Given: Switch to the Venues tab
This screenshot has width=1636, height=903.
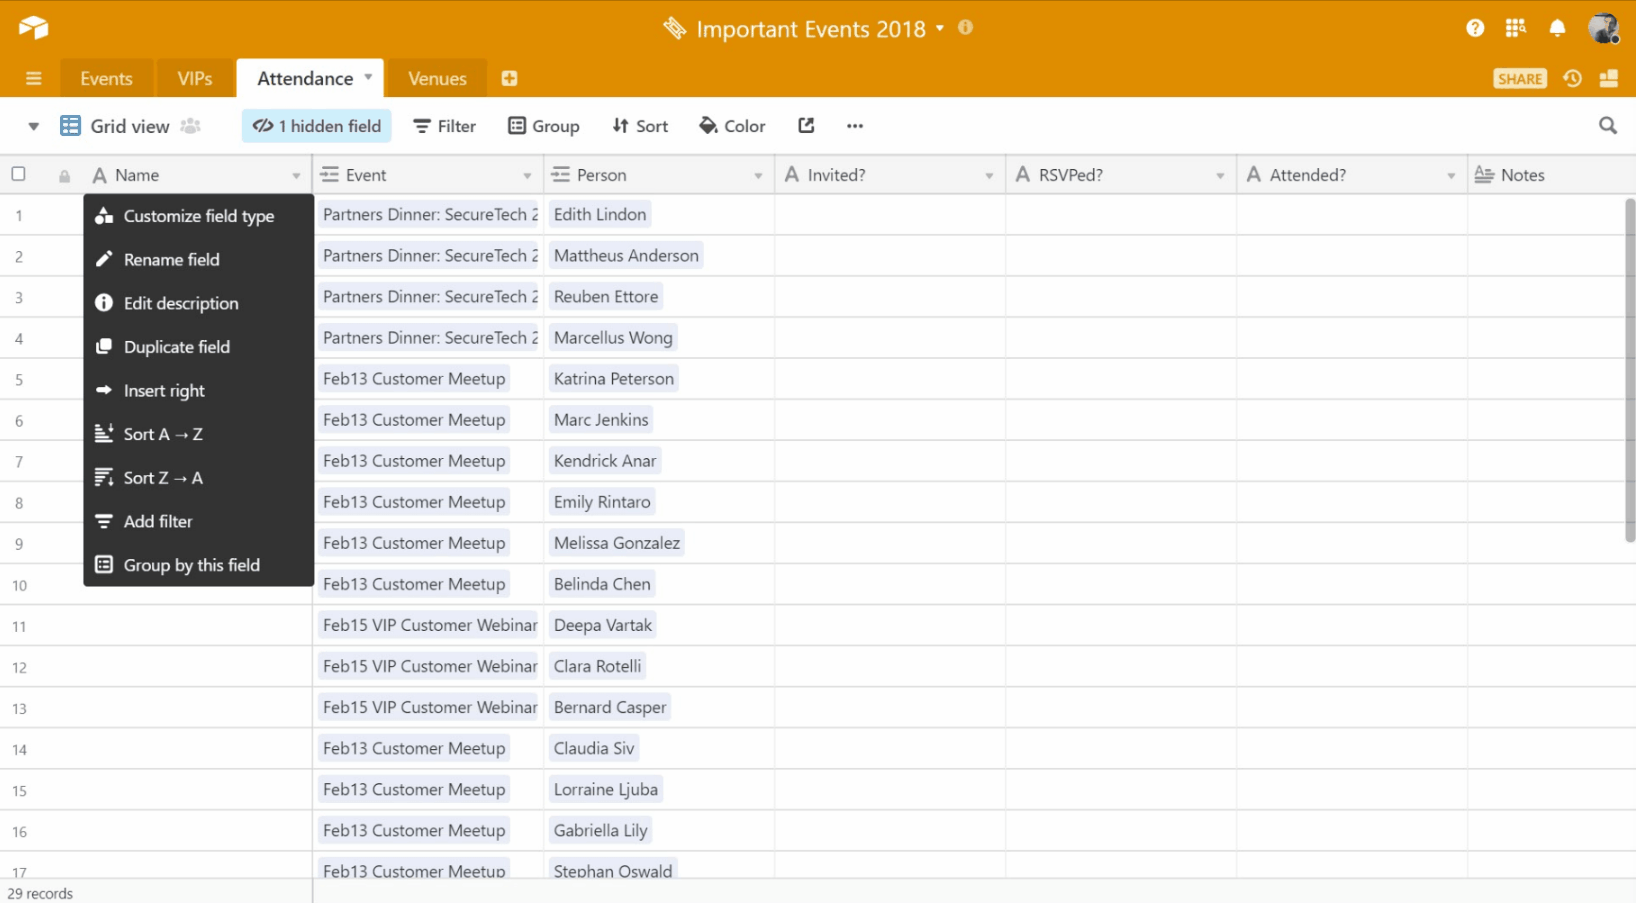Looking at the screenshot, I should [x=437, y=78].
